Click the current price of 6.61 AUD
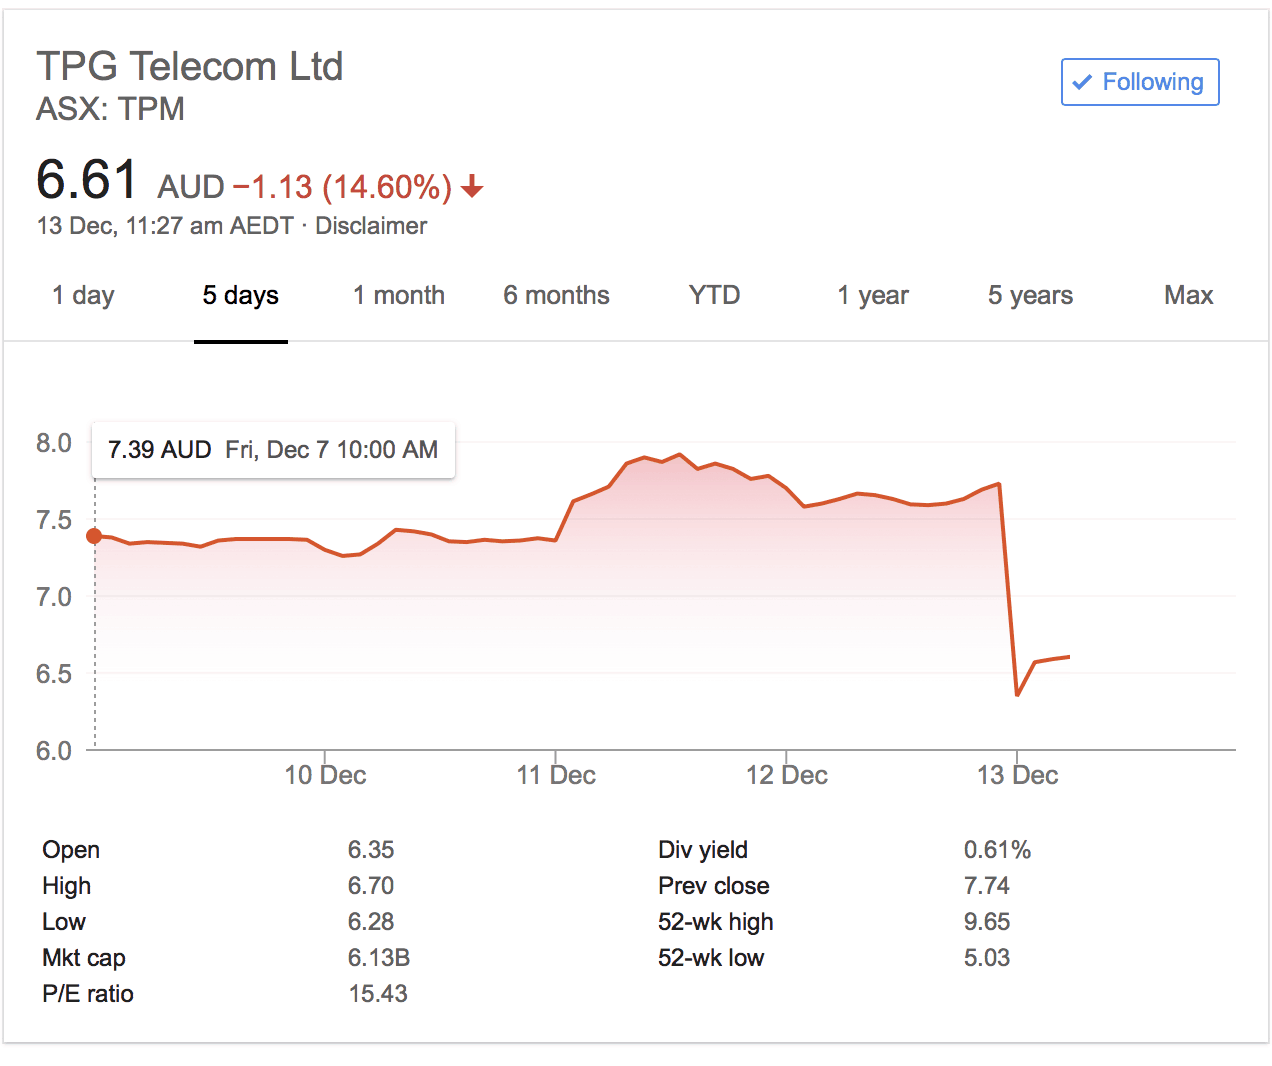The height and width of the screenshot is (1066, 1272). (x=87, y=181)
